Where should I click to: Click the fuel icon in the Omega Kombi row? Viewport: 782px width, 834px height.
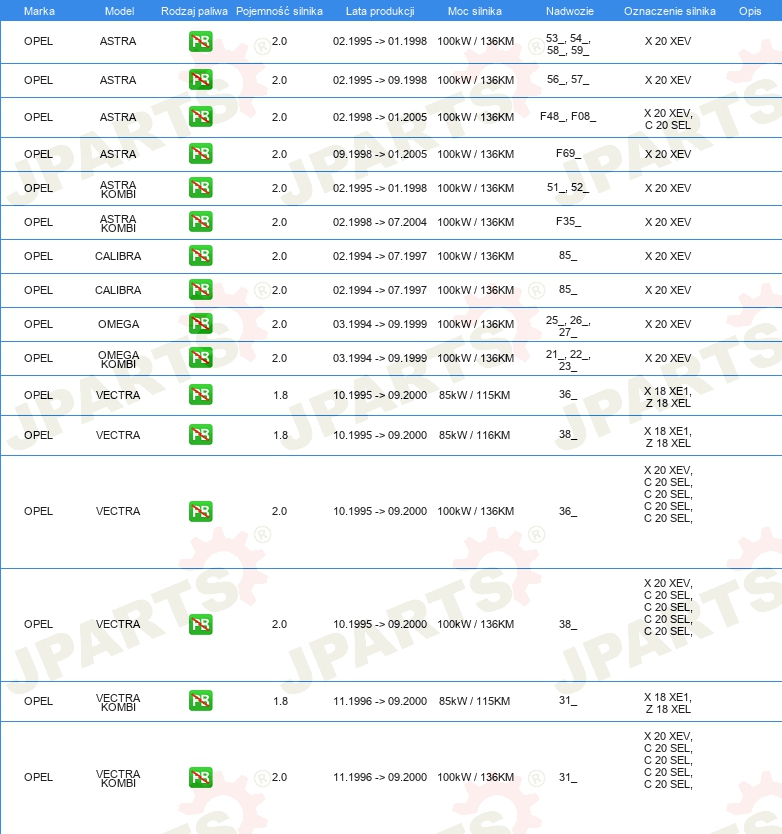pos(201,357)
